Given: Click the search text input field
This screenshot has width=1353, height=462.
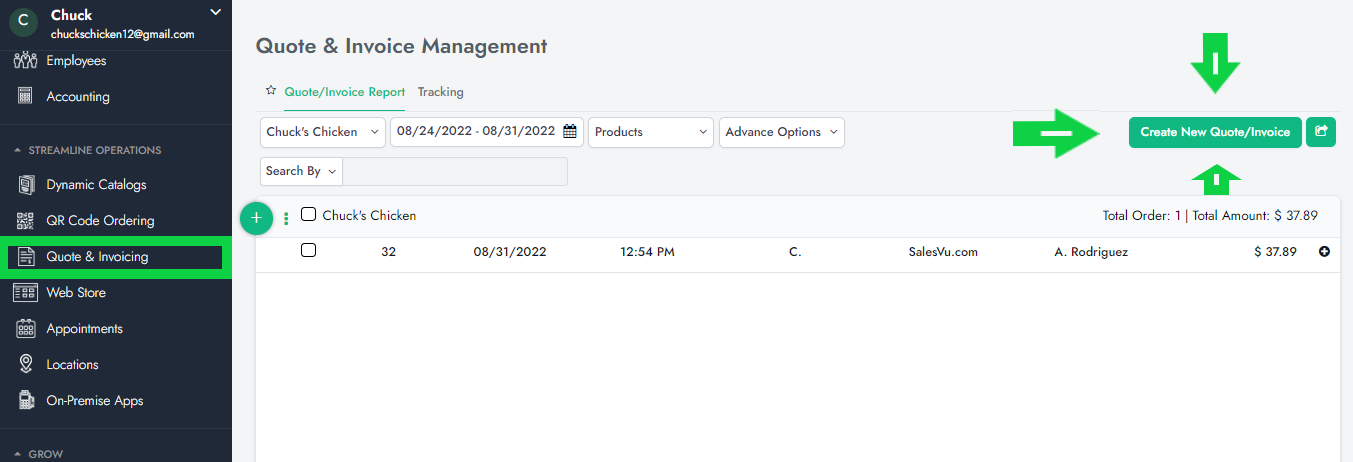Looking at the screenshot, I should click(x=455, y=171).
